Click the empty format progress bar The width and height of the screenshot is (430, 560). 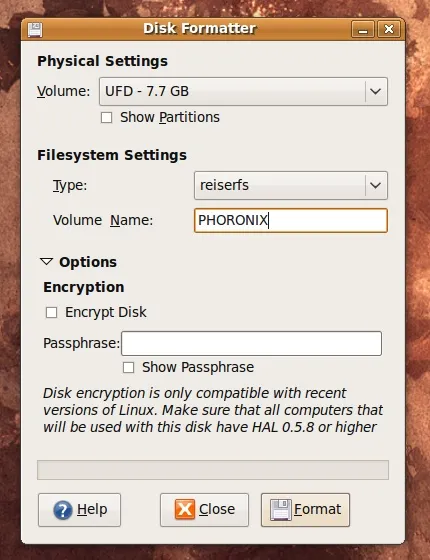(x=213, y=470)
